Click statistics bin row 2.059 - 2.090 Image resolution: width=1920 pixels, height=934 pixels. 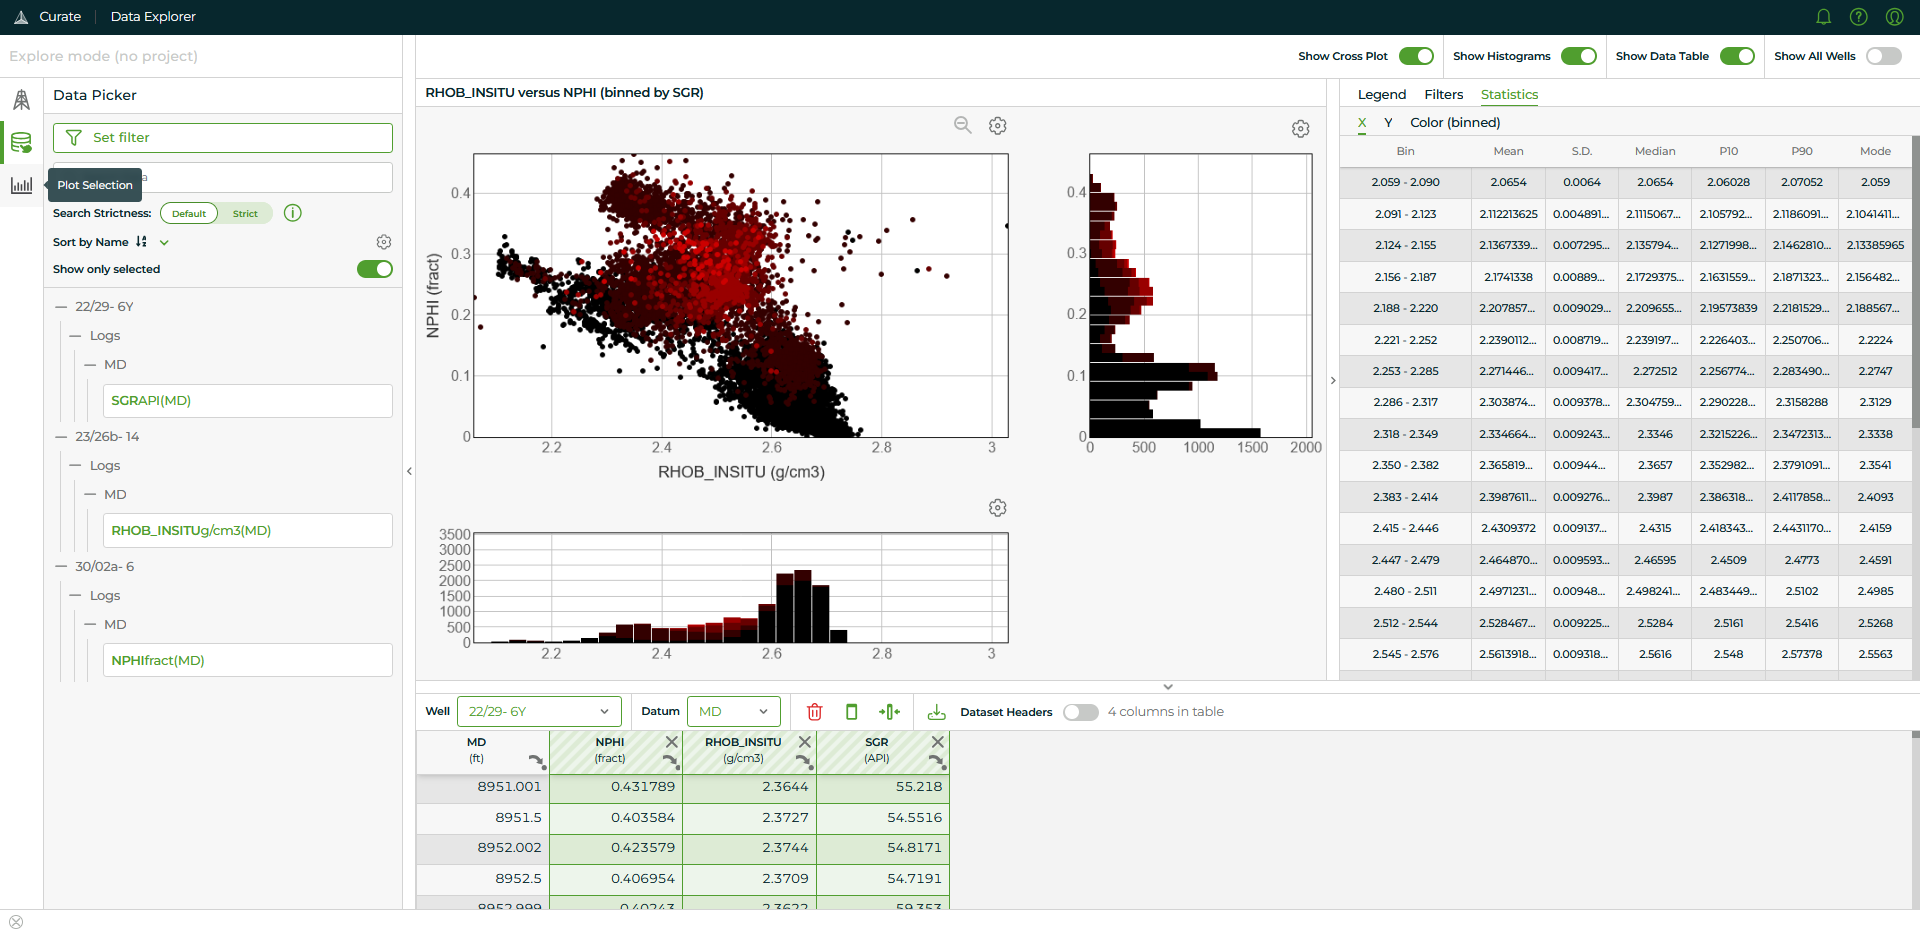click(1625, 182)
